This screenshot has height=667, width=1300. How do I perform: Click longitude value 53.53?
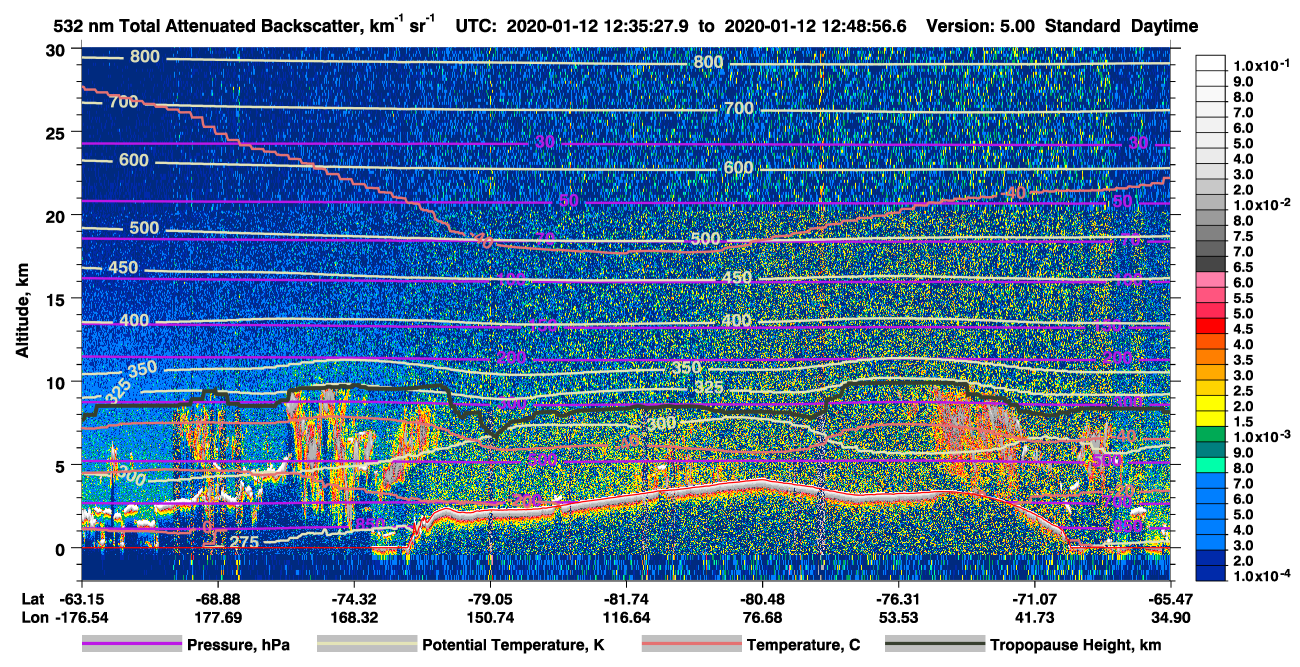coord(898,618)
